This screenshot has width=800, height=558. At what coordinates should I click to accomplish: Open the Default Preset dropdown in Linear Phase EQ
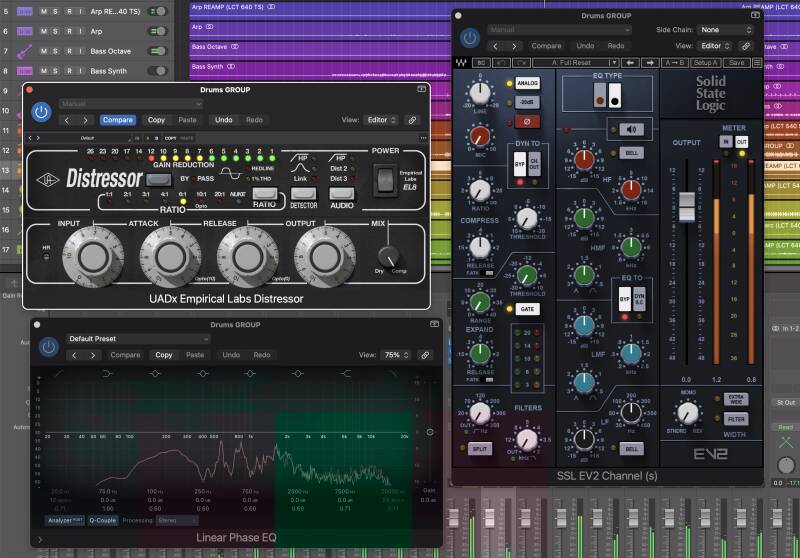pos(138,339)
